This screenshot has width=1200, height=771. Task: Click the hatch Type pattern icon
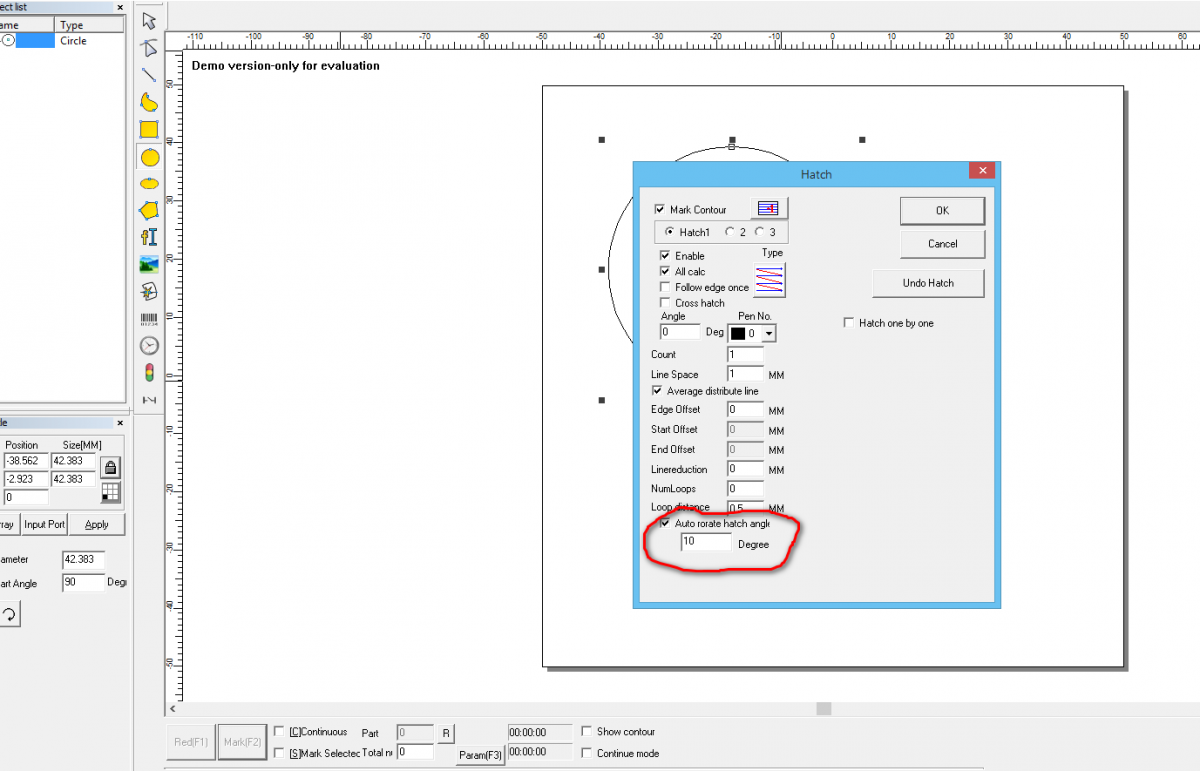[x=769, y=280]
